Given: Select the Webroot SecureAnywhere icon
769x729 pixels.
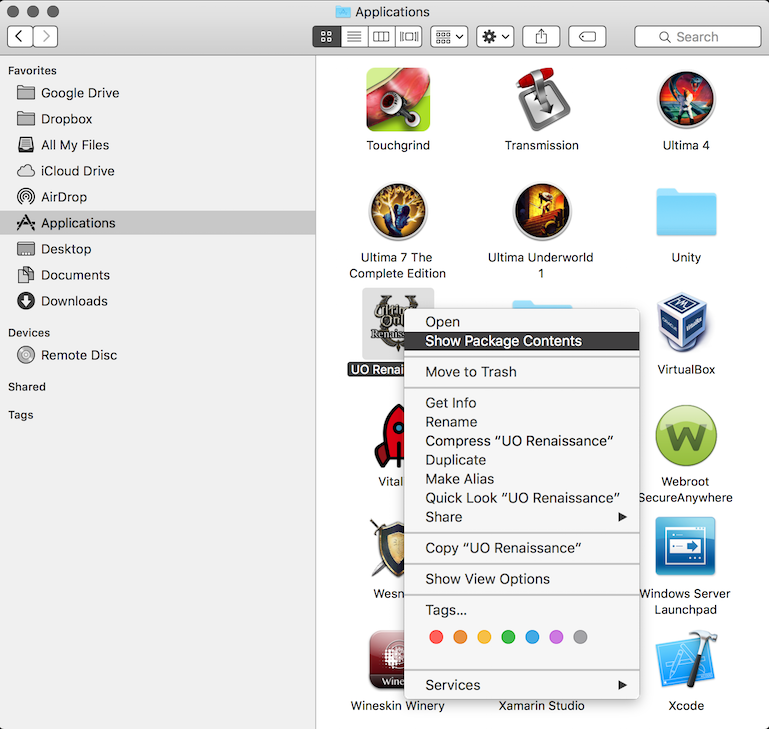Looking at the screenshot, I should [x=686, y=435].
